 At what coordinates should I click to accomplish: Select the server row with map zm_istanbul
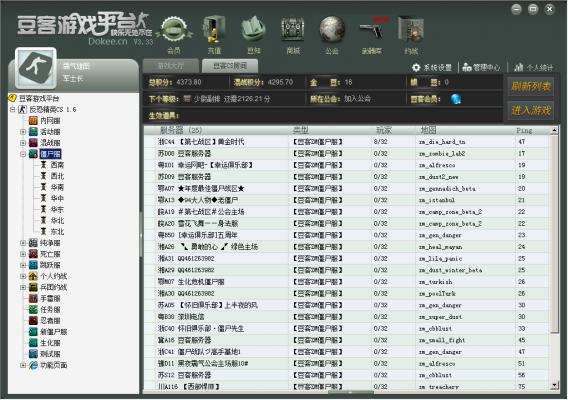point(347,200)
